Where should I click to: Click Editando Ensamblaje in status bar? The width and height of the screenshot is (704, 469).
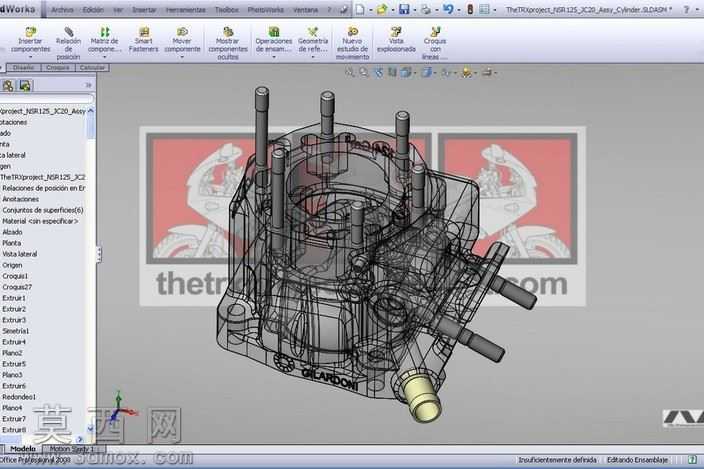638,460
